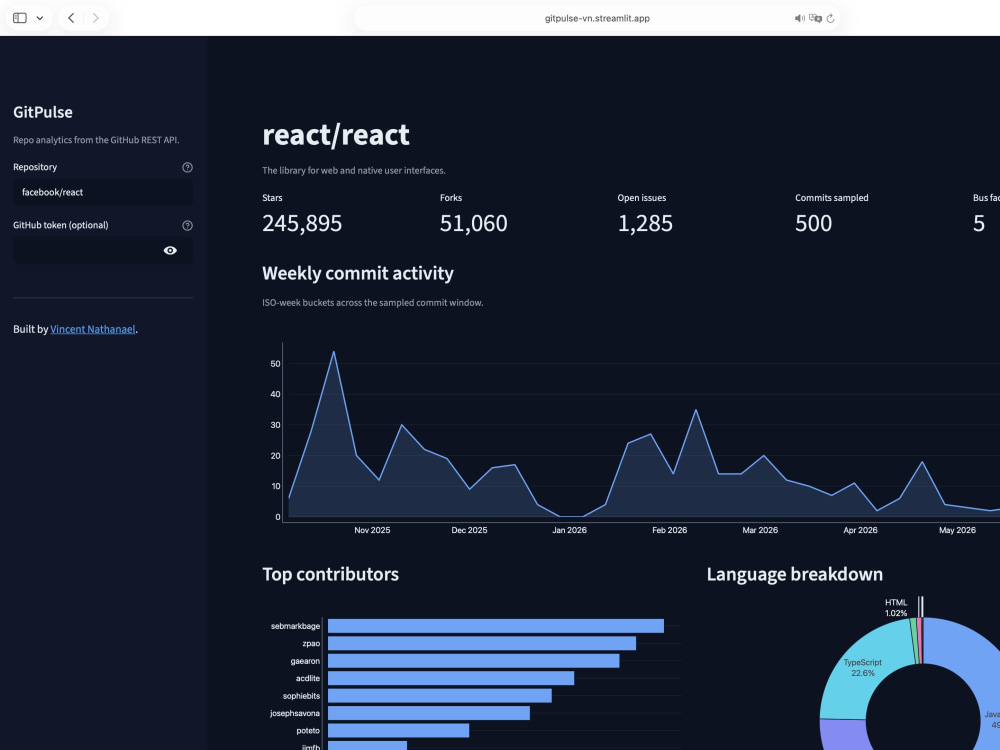Image resolution: width=1000 pixels, height=750 pixels.
Task: Toggle the Safari sidebar icon
Action: click(x=20, y=18)
